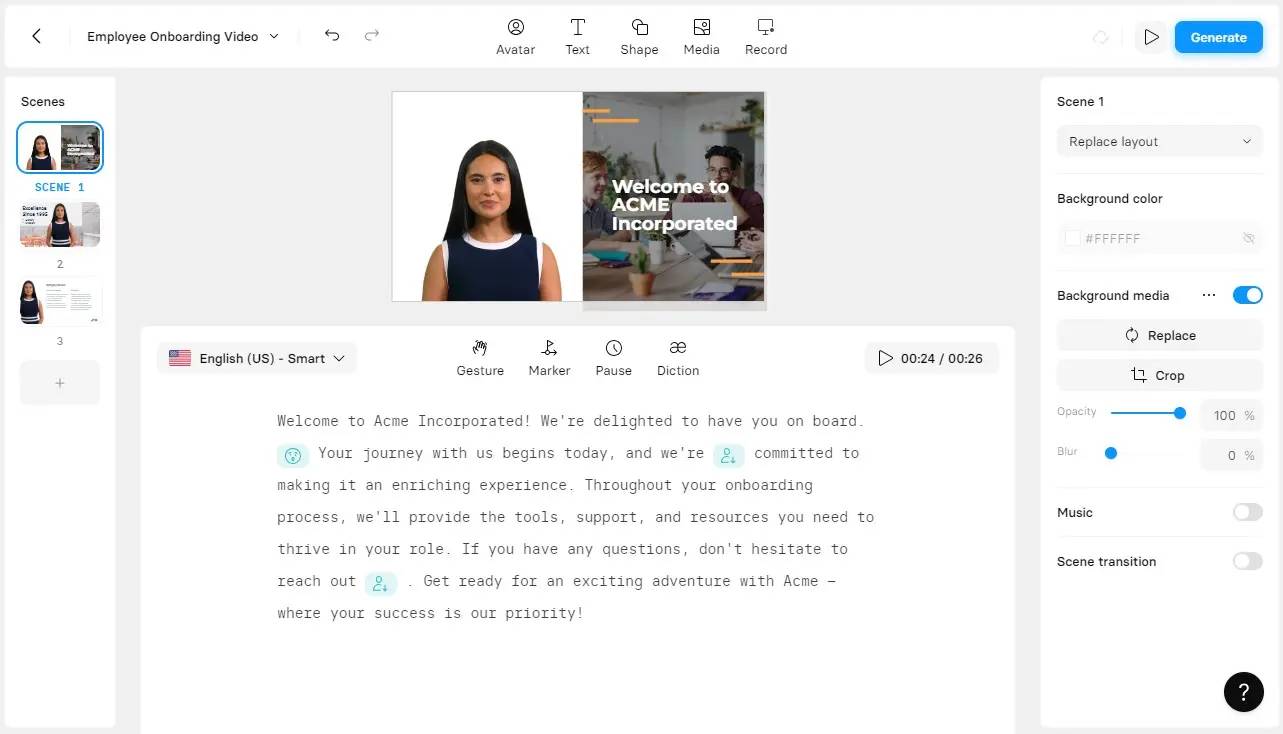This screenshot has width=1283, height=734.
Task: Enable Music for Scene 1
Action: tap(1247, 512)
